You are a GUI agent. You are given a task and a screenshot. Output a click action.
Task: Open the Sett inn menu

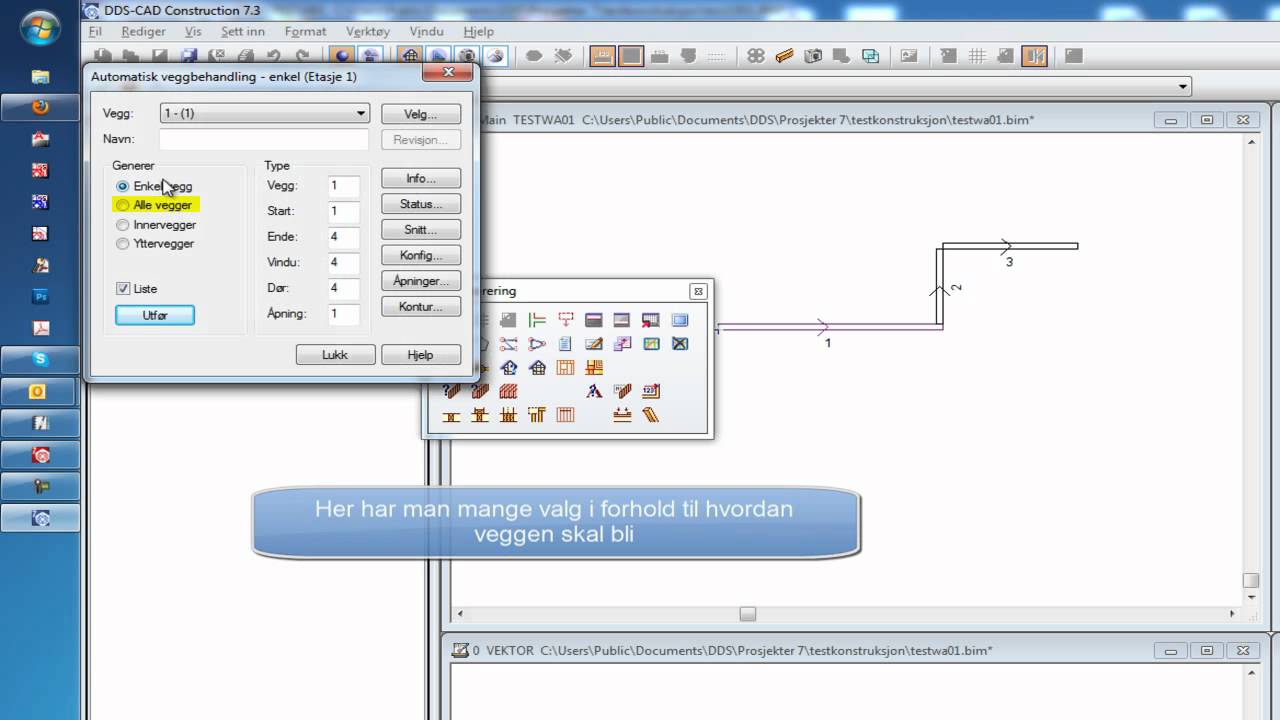pos(243,31)
